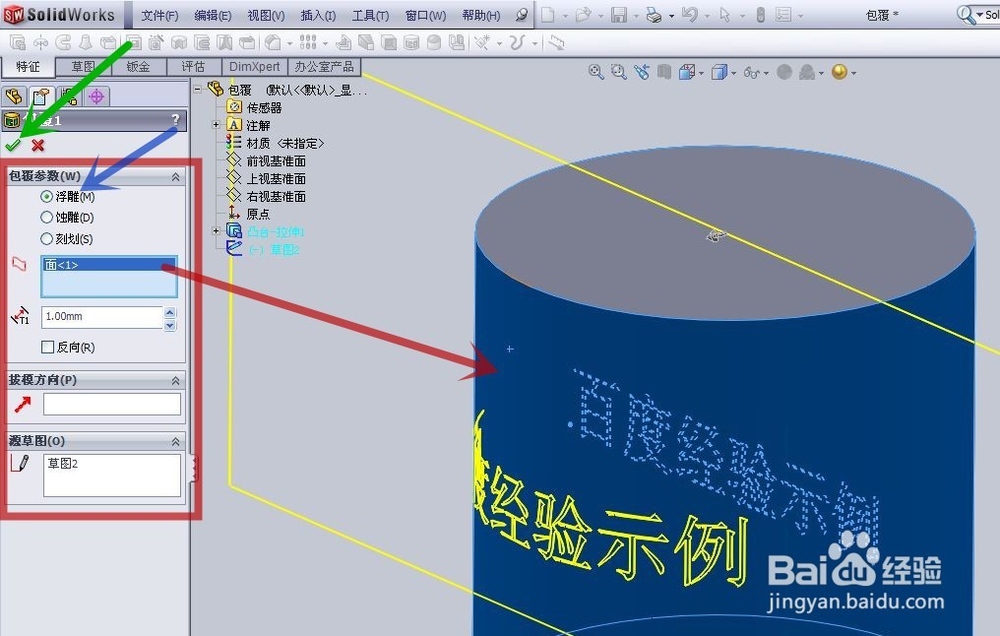Click the Previous View icon

click(x=641, y=72)
